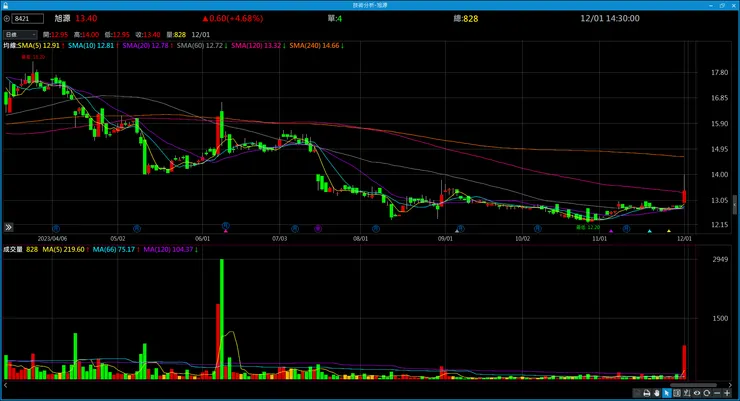
Task: Click the timestamp 12/01 14:30:00
Action: pos(610,18)
